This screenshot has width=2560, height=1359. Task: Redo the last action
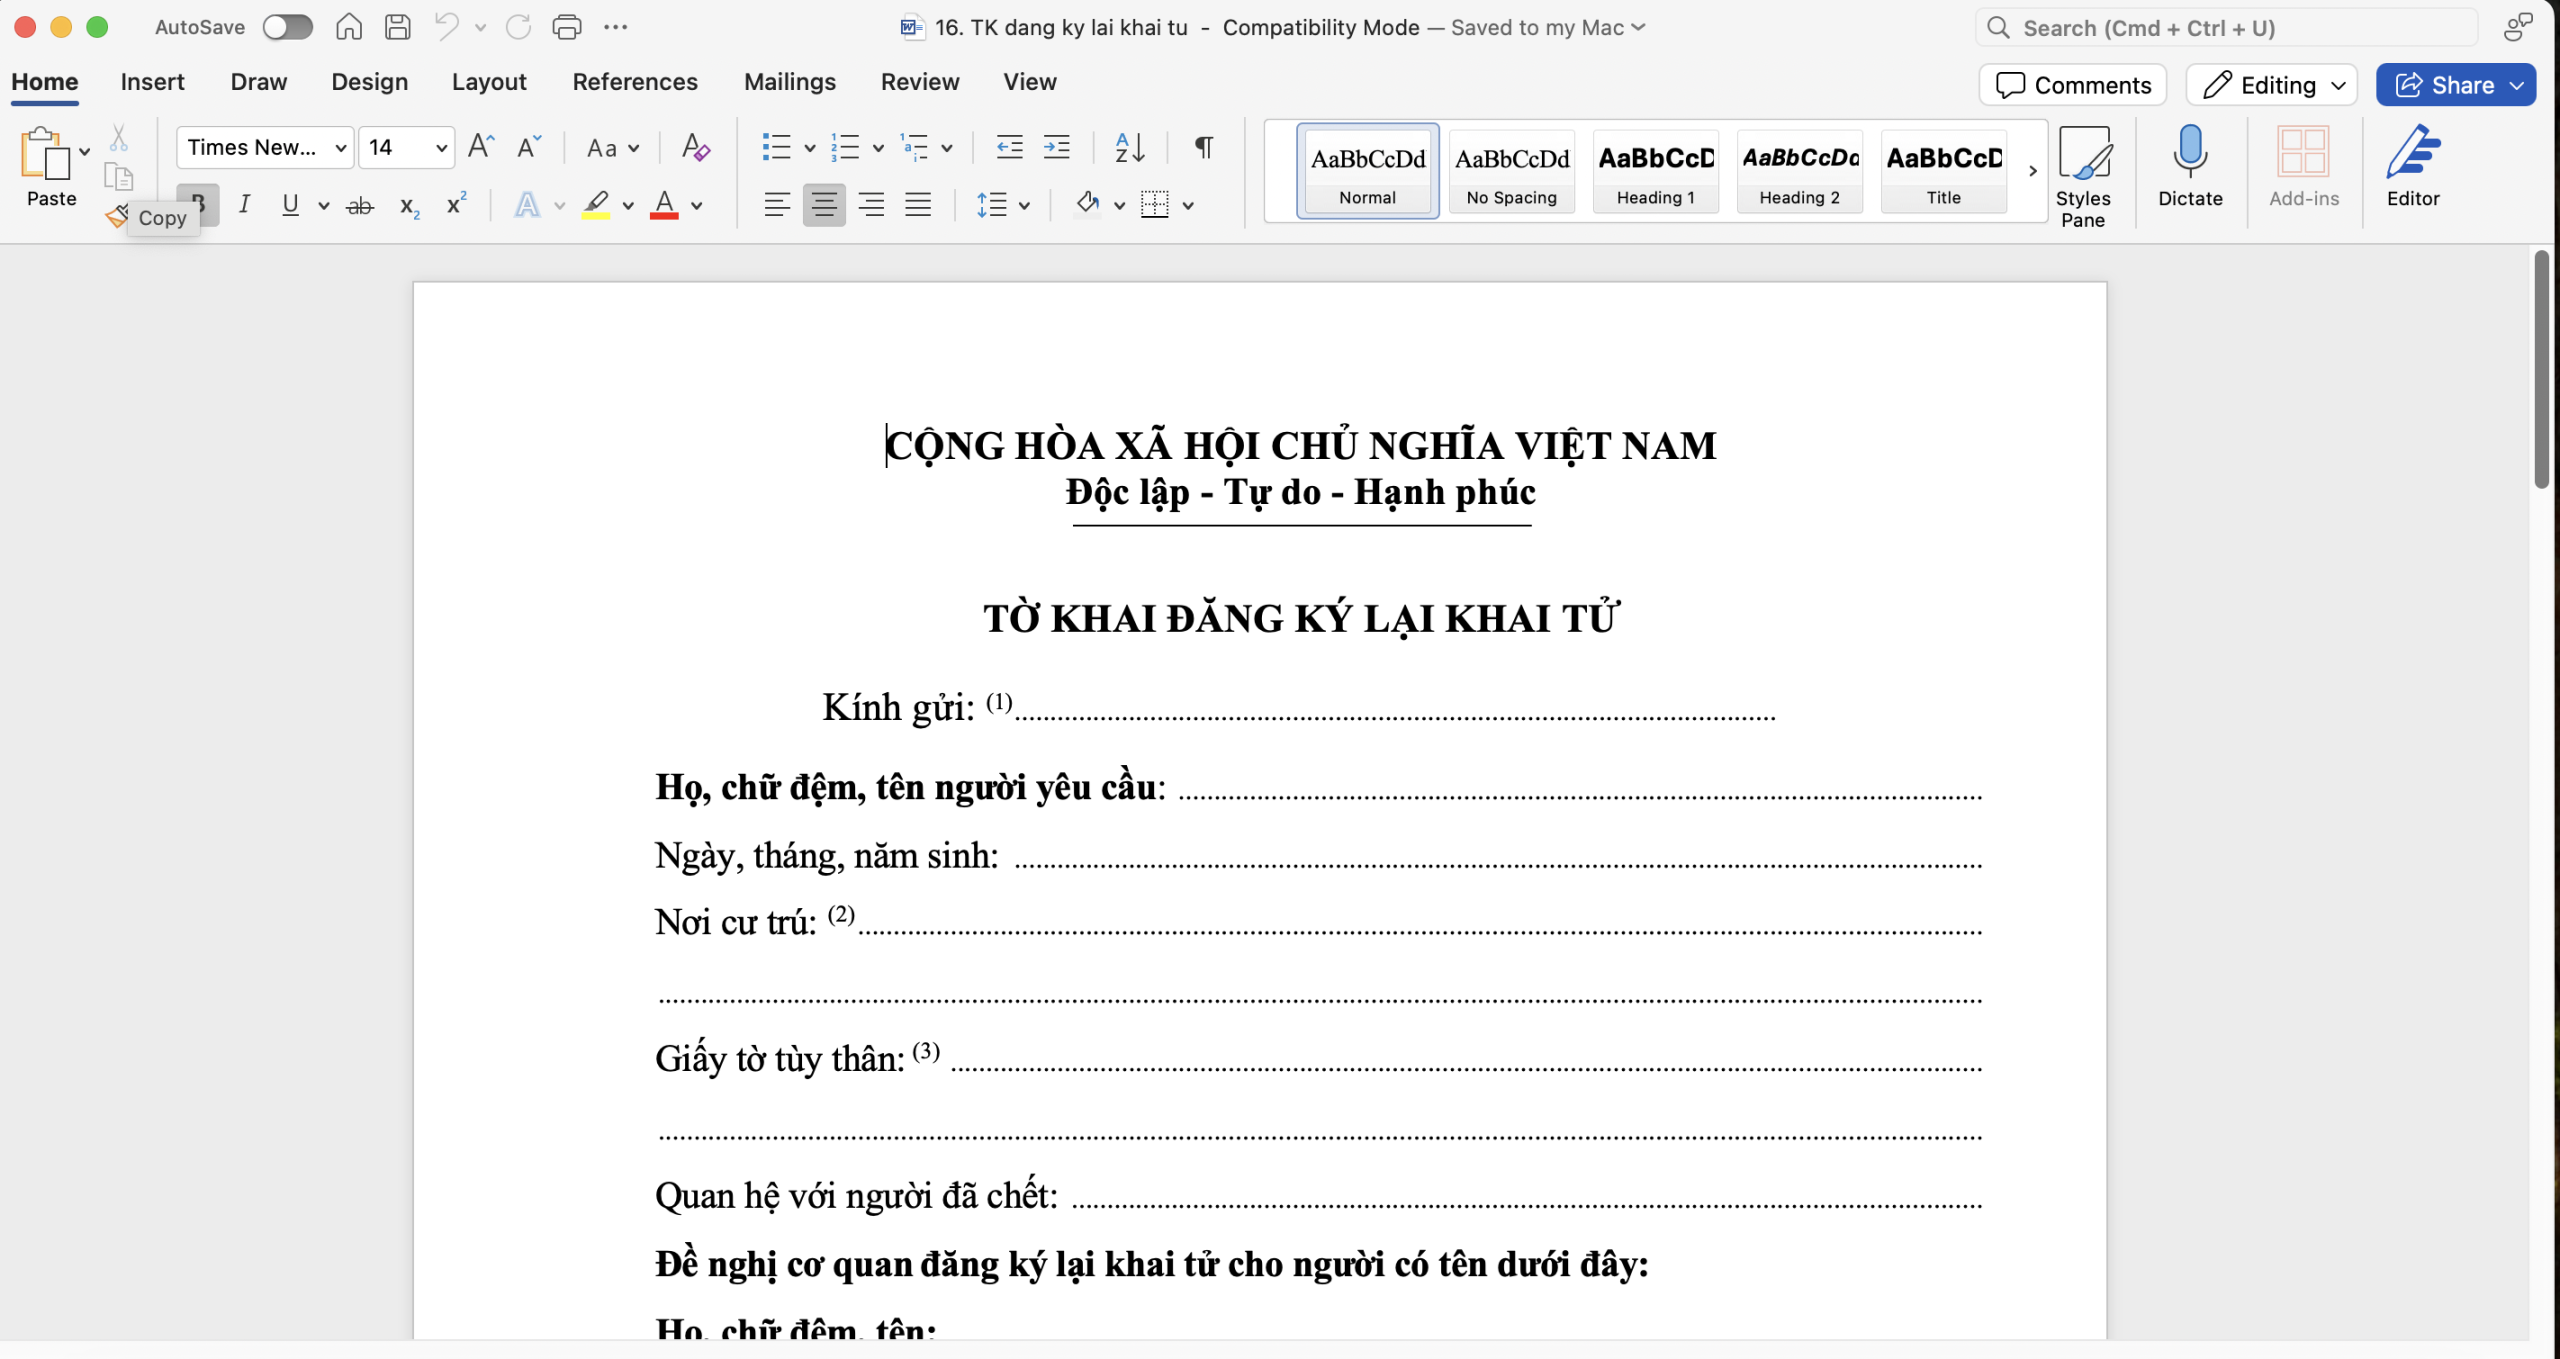pyautogui.click(x=518, y=27)
